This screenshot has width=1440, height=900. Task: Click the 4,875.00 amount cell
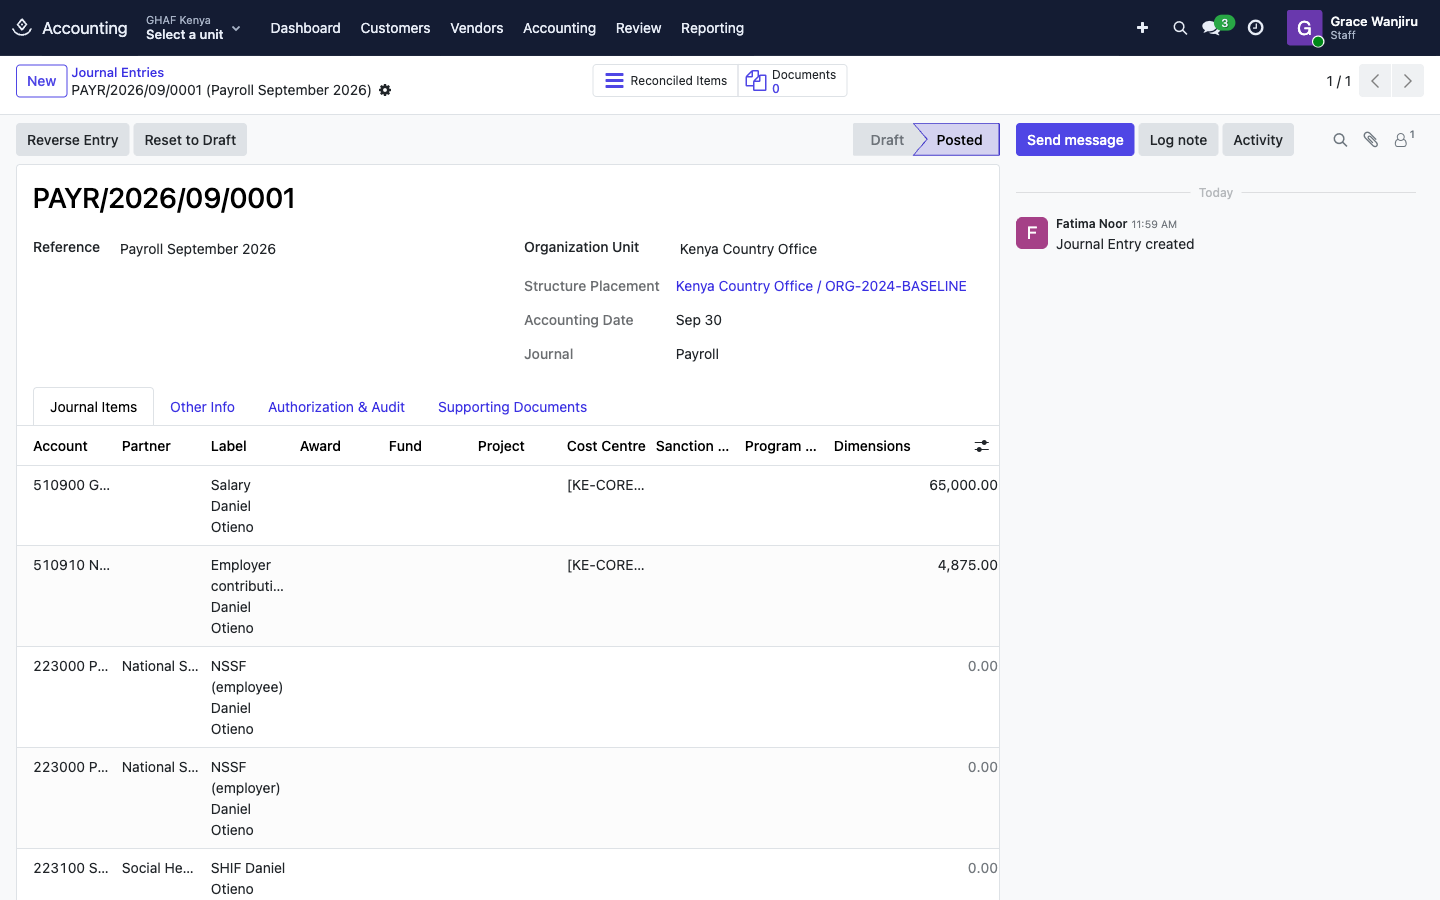(967, 565)
